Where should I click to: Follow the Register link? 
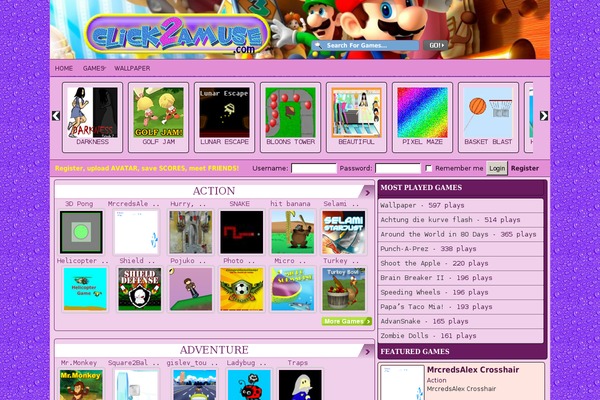(525, 168)
